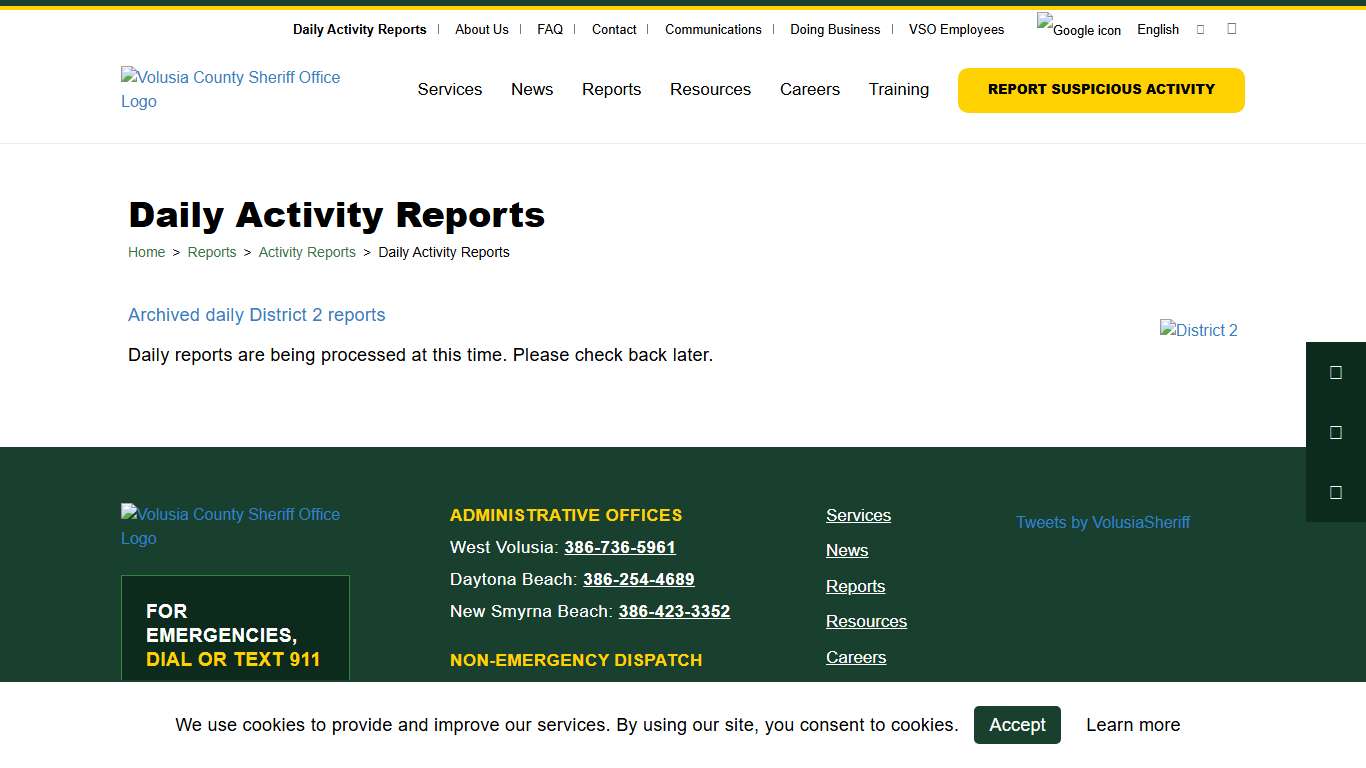Accept the cookies notice

tap(1017, 725)
